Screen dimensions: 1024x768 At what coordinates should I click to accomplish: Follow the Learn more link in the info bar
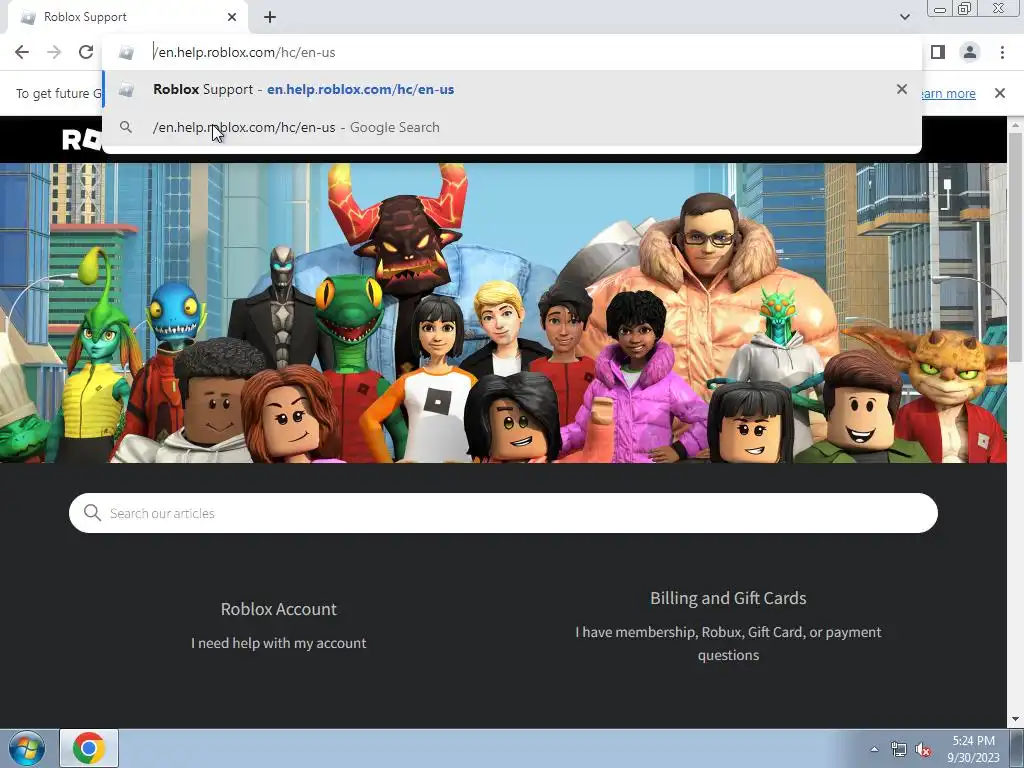pyautogui.click(x=948, y=93)
